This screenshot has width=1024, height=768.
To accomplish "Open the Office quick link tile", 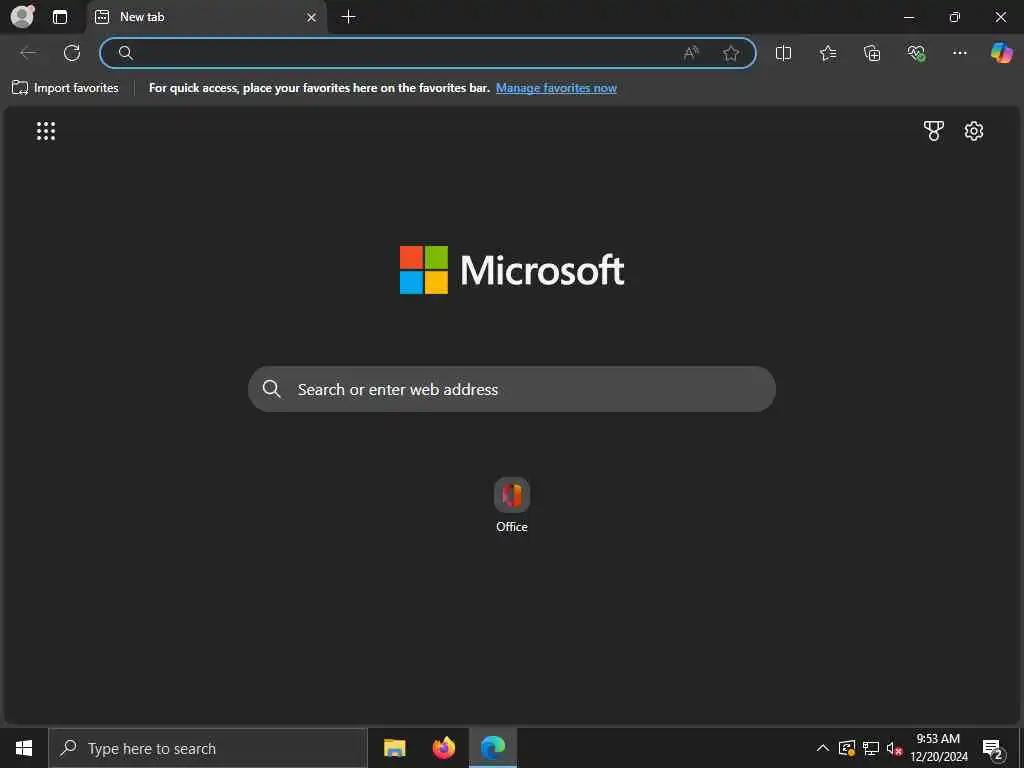I will pos(511,505).
